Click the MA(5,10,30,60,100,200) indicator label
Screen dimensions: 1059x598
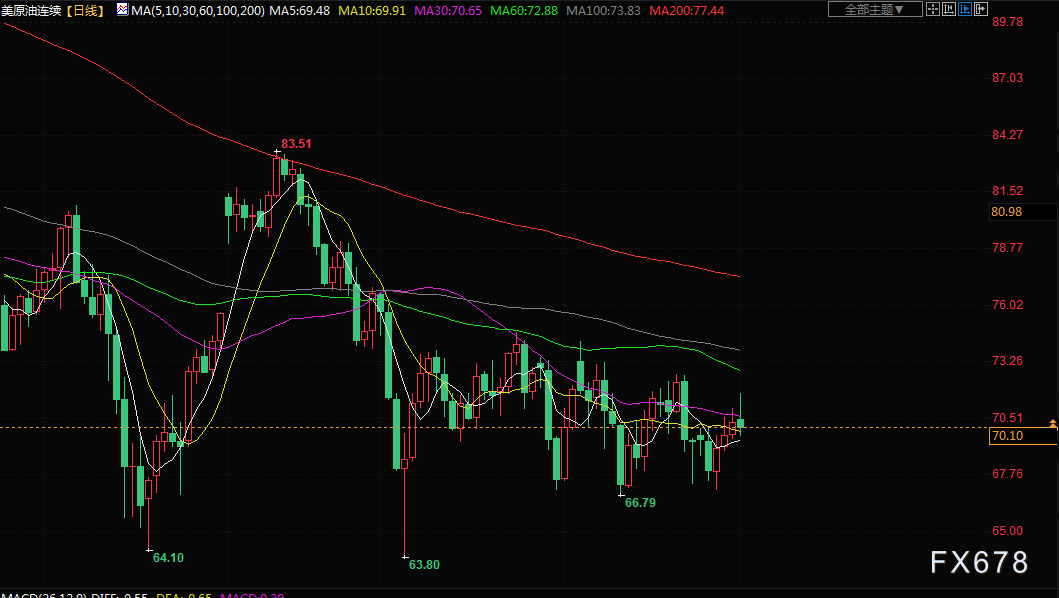click(198, 11)
